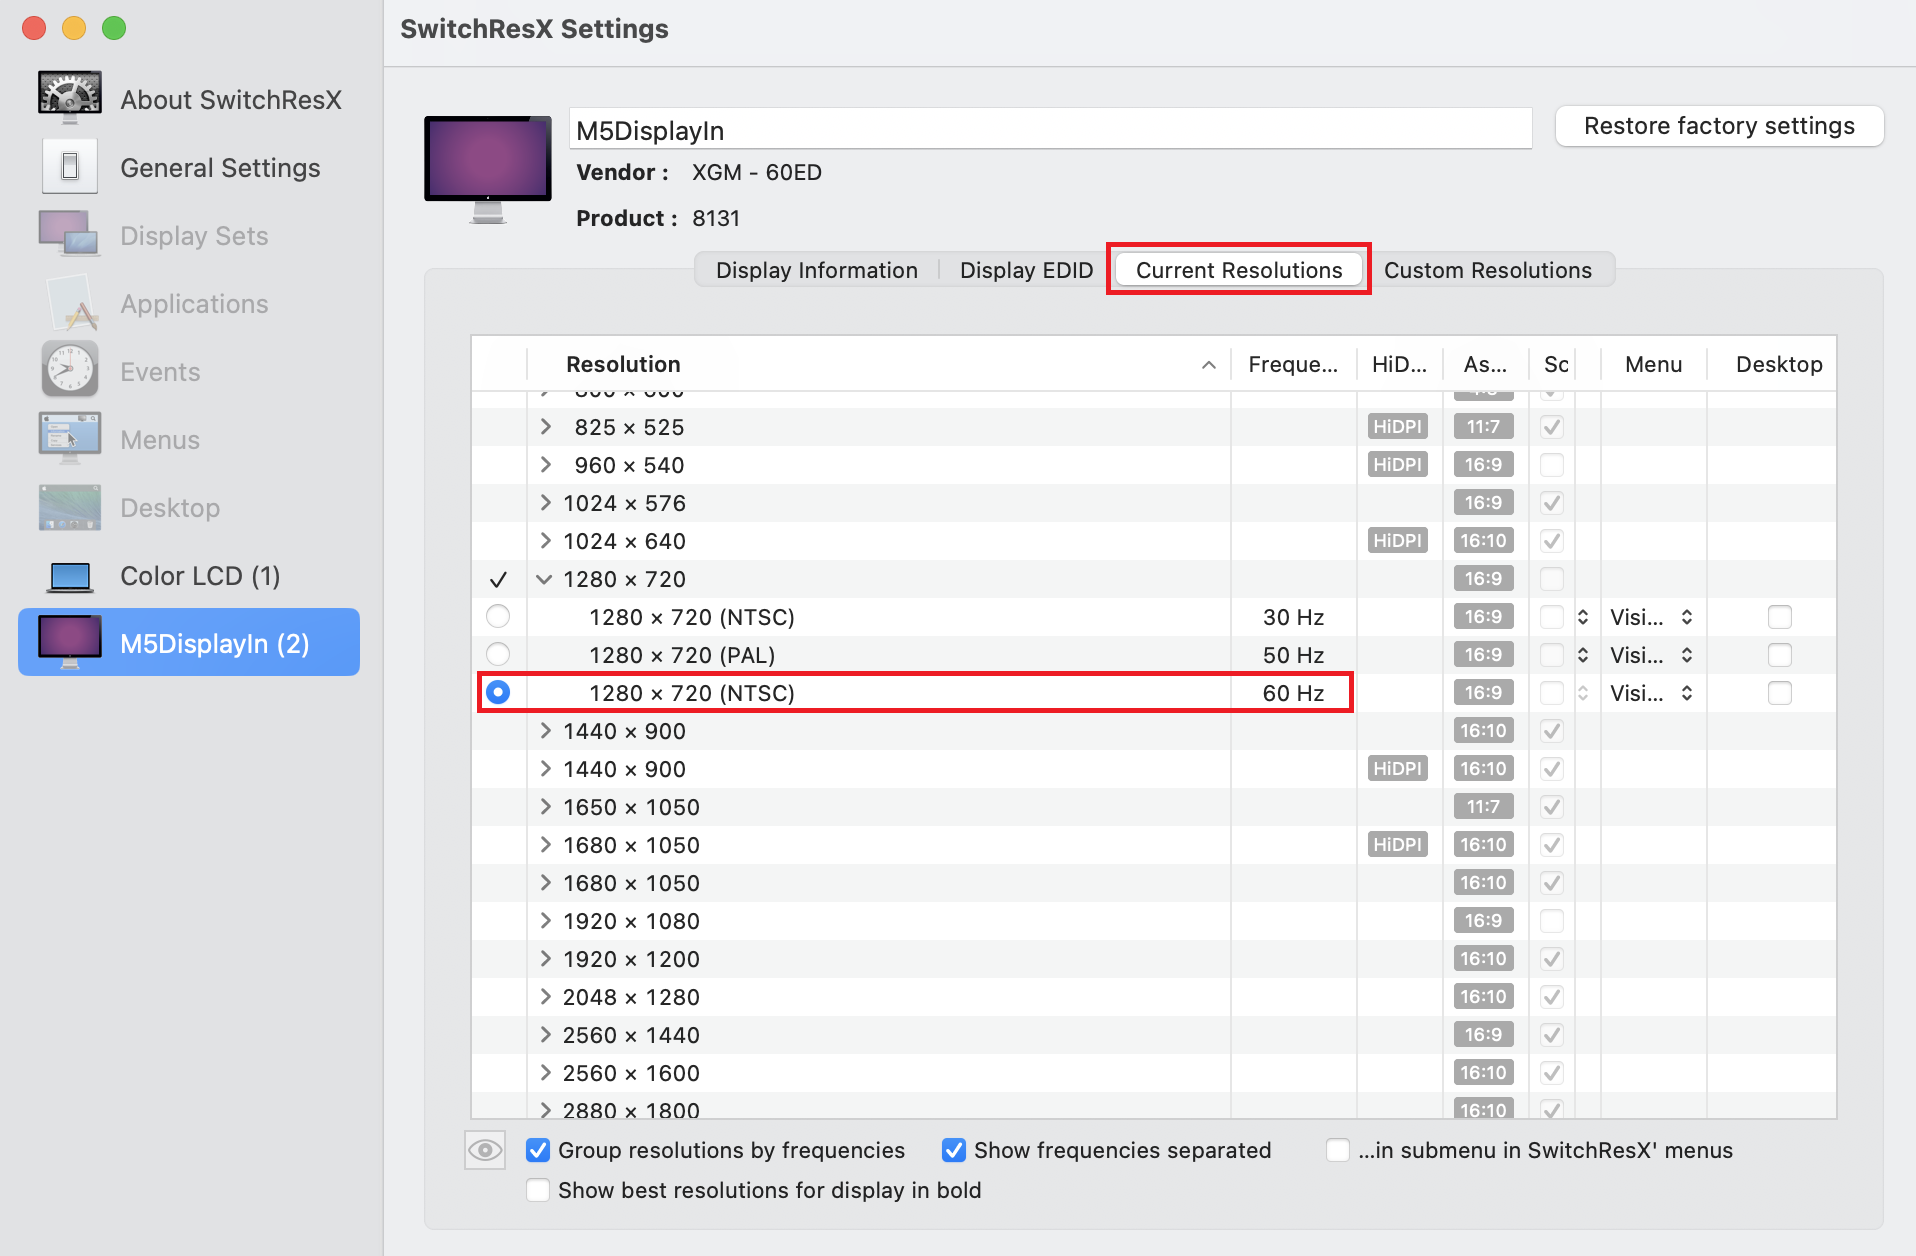The height and width of the screenshot is (1256, 1916).
Task: Toggle the scaled checkbox for 960 × 540
Action: point(1552,465)
